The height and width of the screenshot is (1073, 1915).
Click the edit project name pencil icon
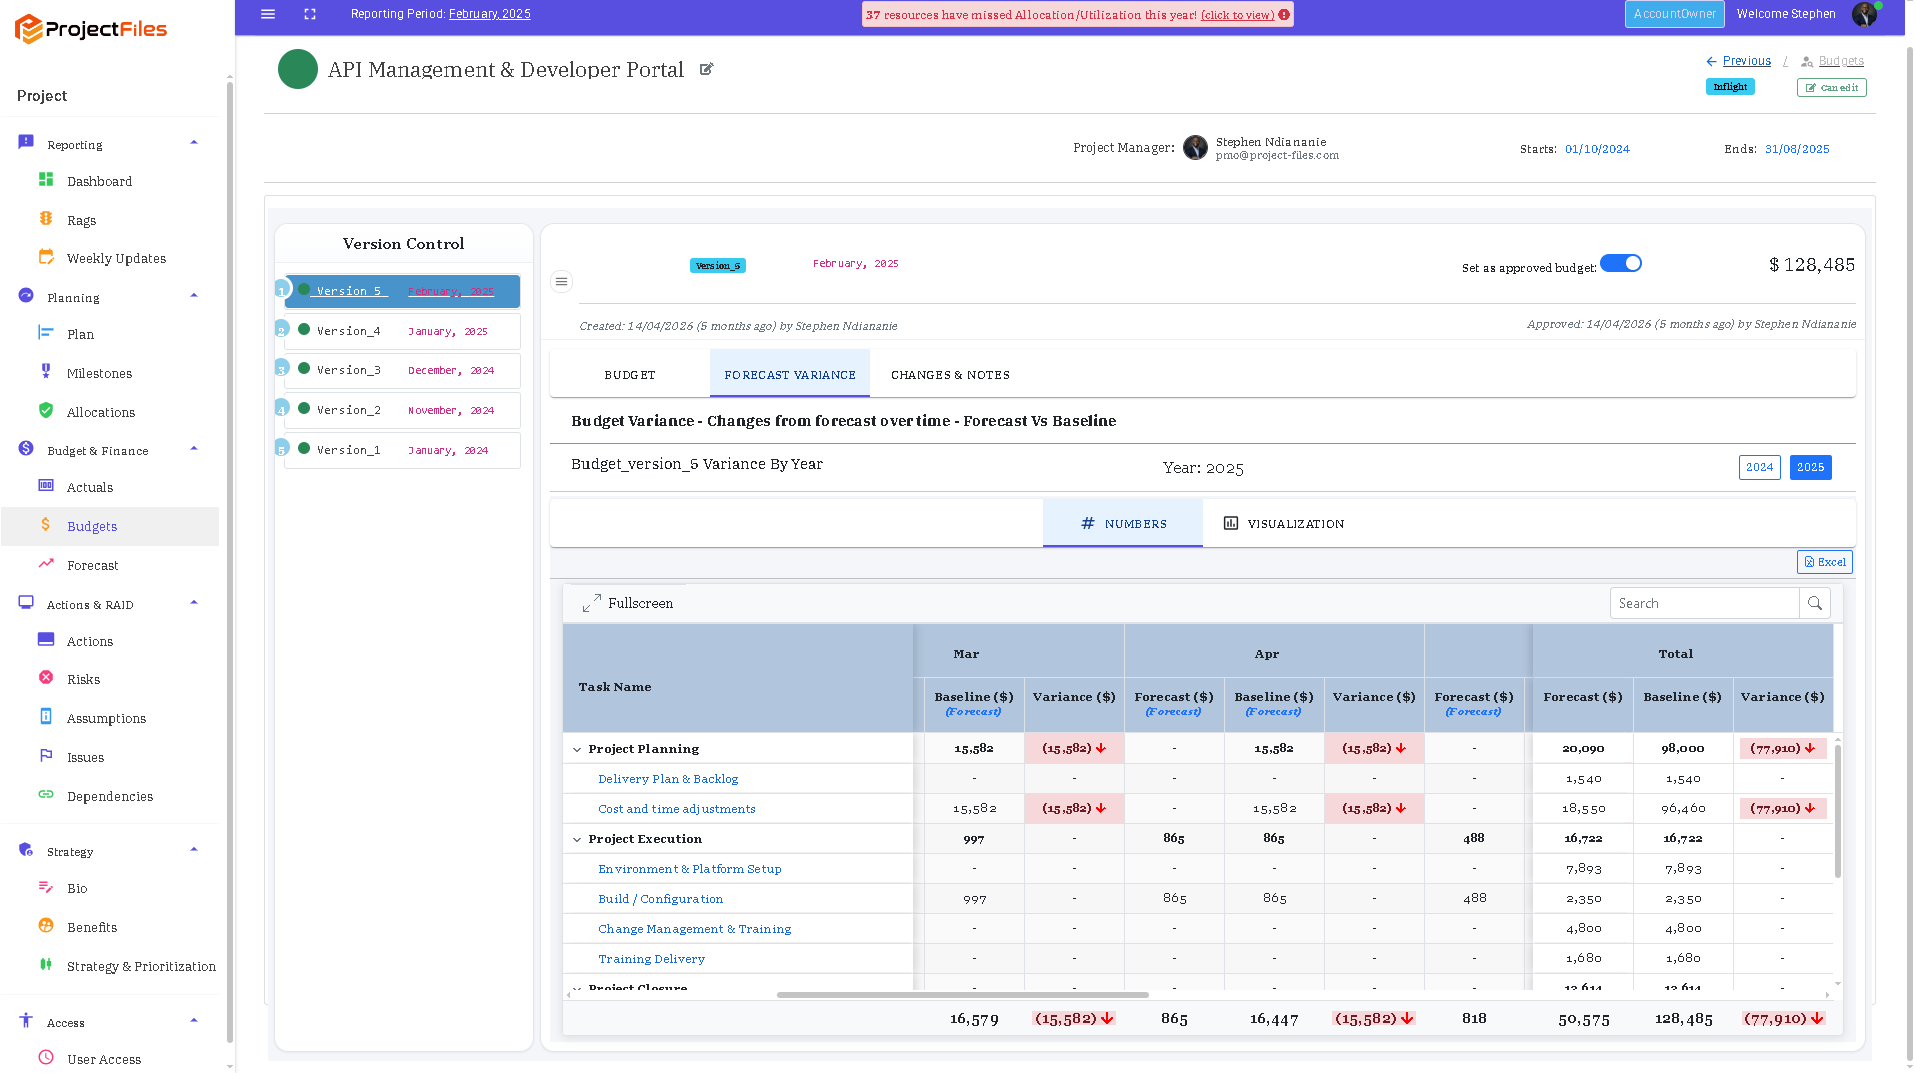(707, 69)
